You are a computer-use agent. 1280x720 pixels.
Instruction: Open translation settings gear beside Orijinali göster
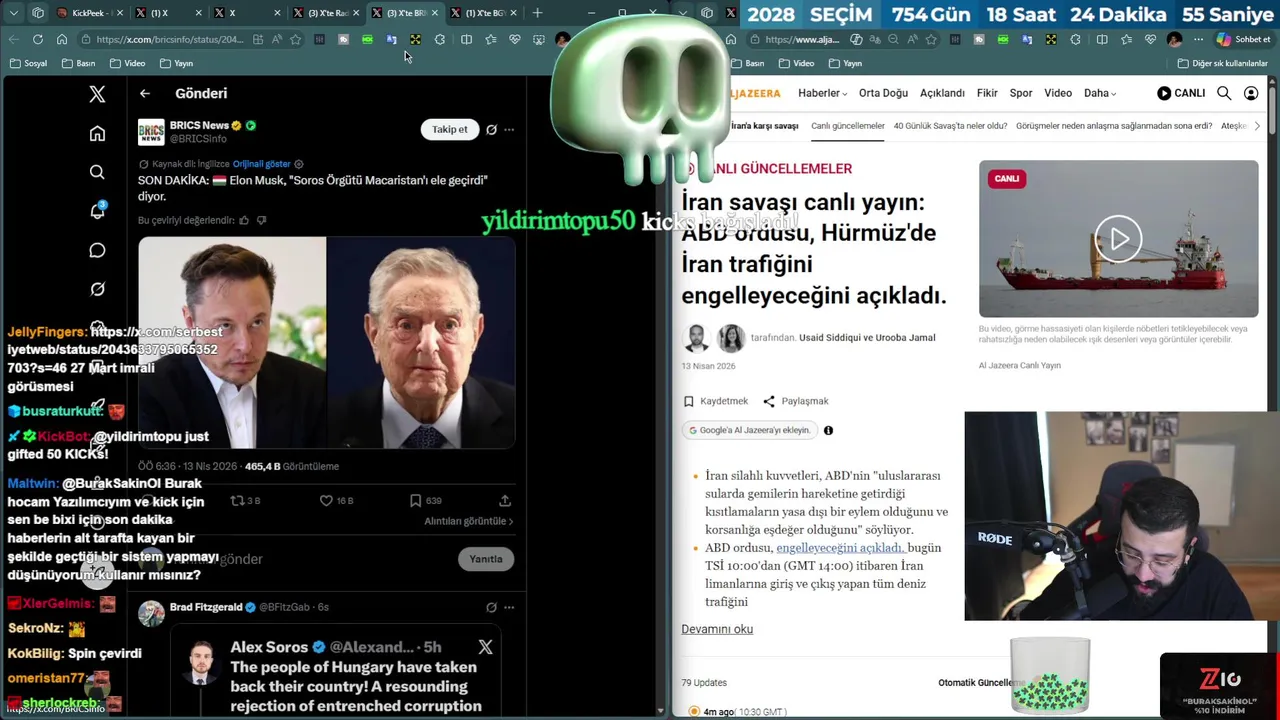click(299, 164)
